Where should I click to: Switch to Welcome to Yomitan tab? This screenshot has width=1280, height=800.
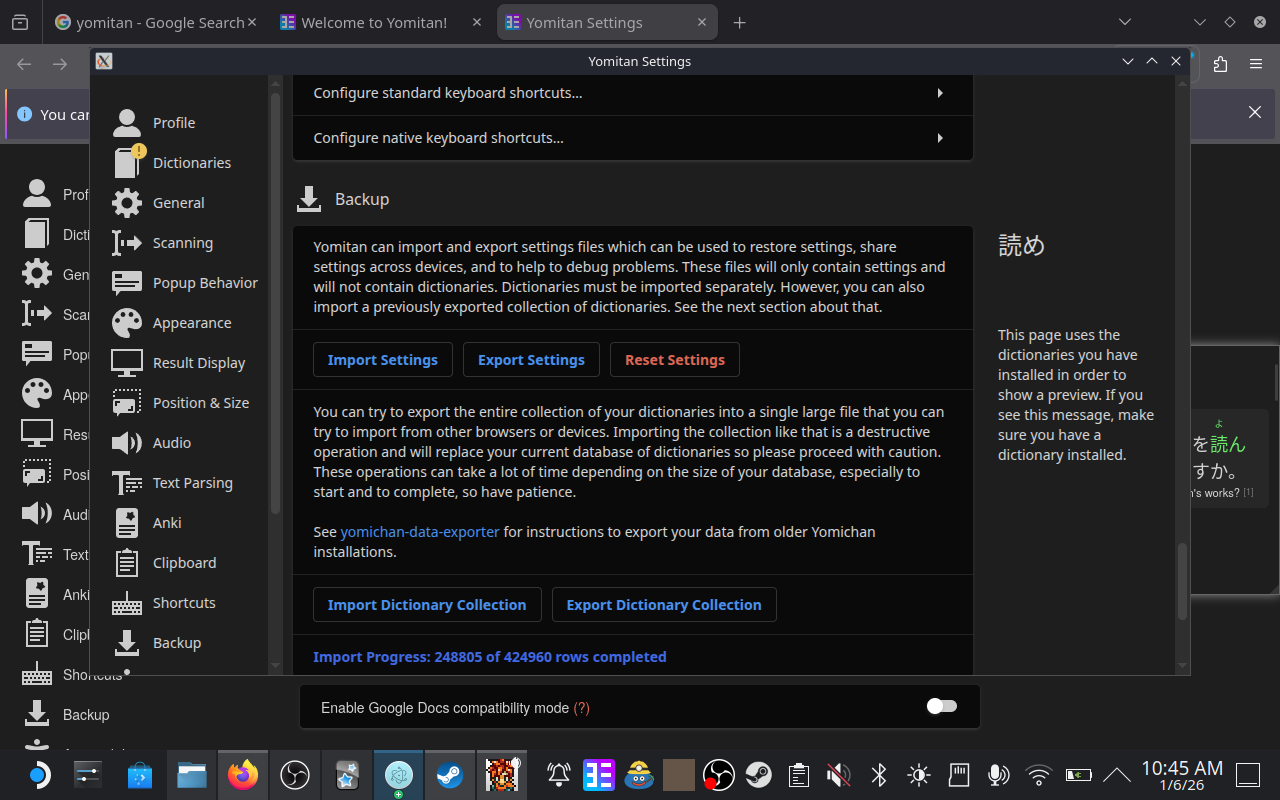point(374,22)
